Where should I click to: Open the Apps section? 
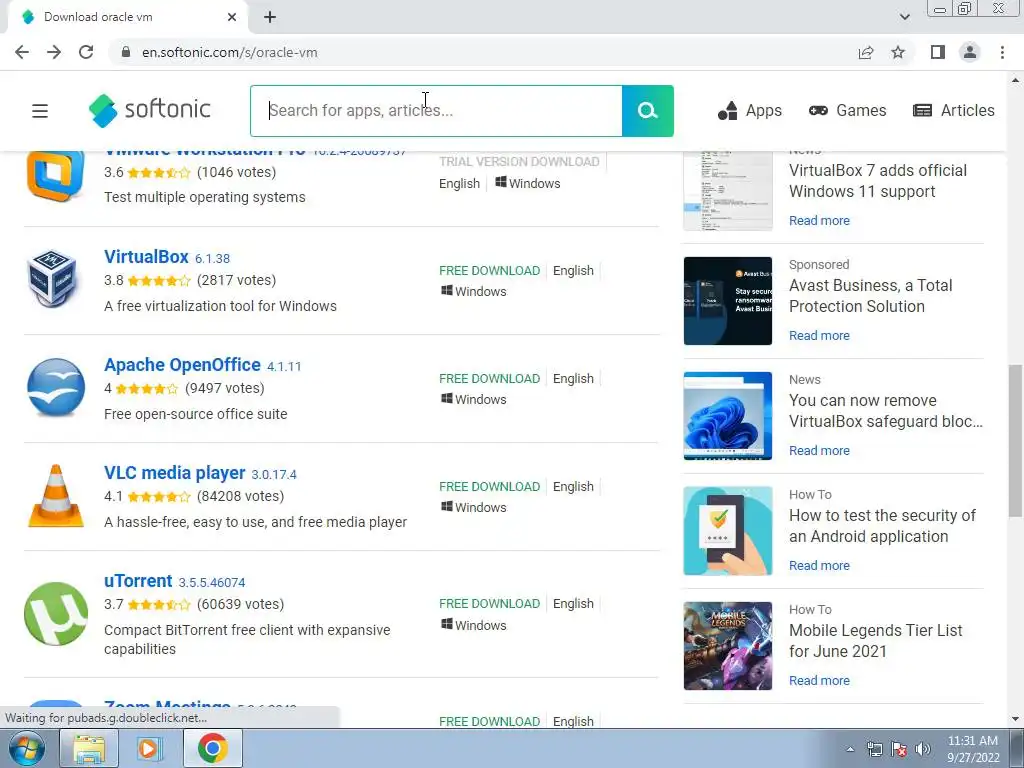point(750,110)
